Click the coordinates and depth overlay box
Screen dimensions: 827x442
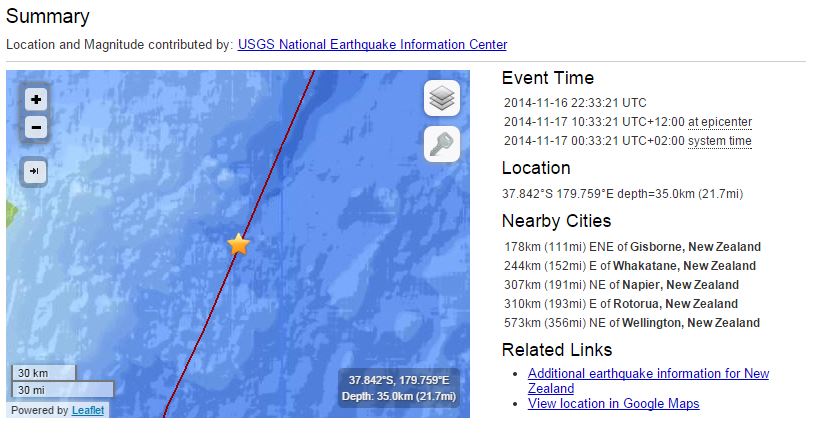[399, 388]
